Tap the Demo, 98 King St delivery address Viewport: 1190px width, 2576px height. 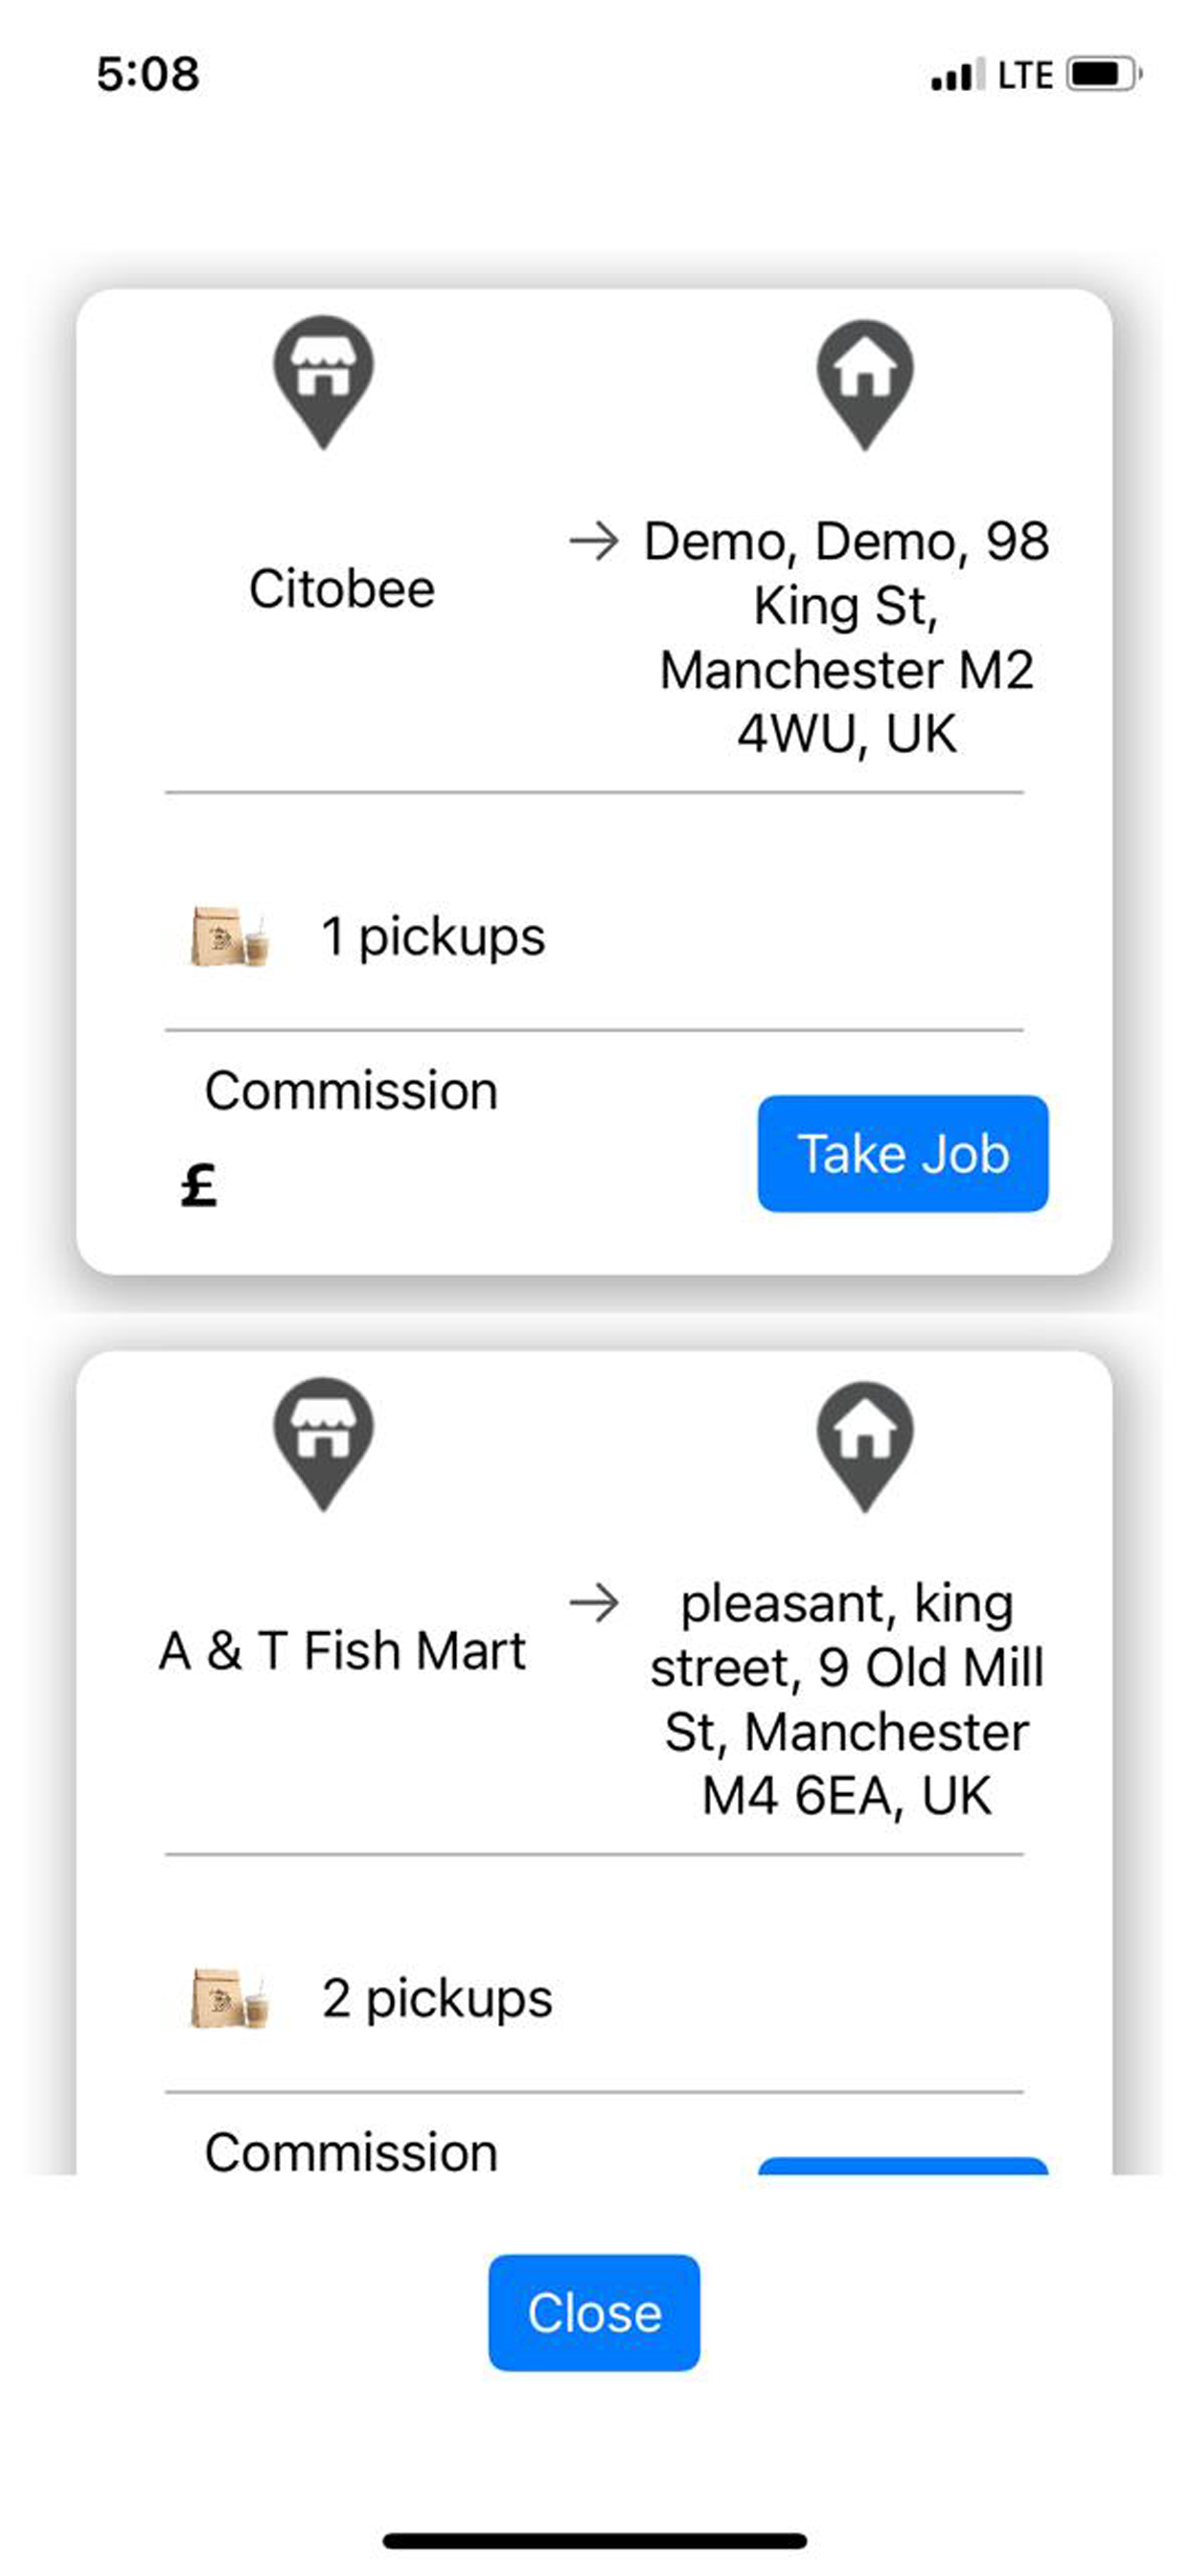coord(846,637)
